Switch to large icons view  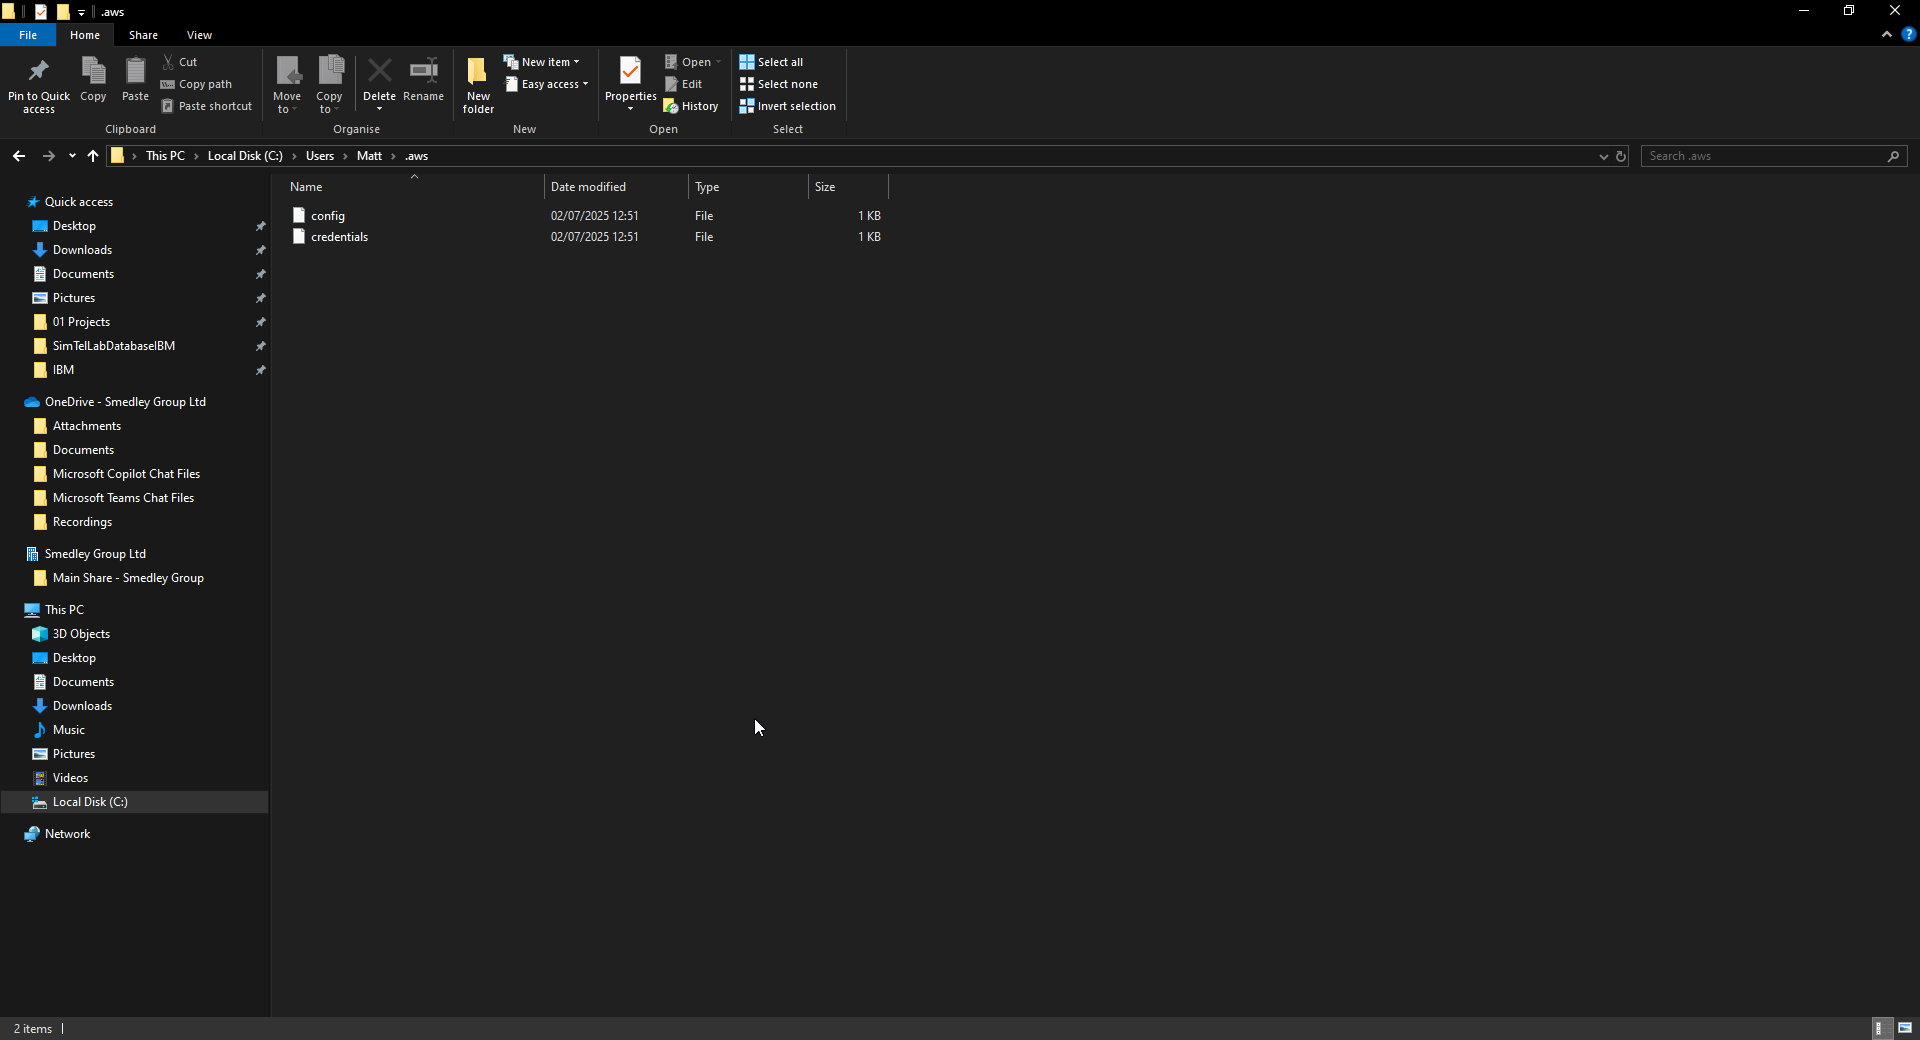pyautogui.click(x=1905, y=1028)
